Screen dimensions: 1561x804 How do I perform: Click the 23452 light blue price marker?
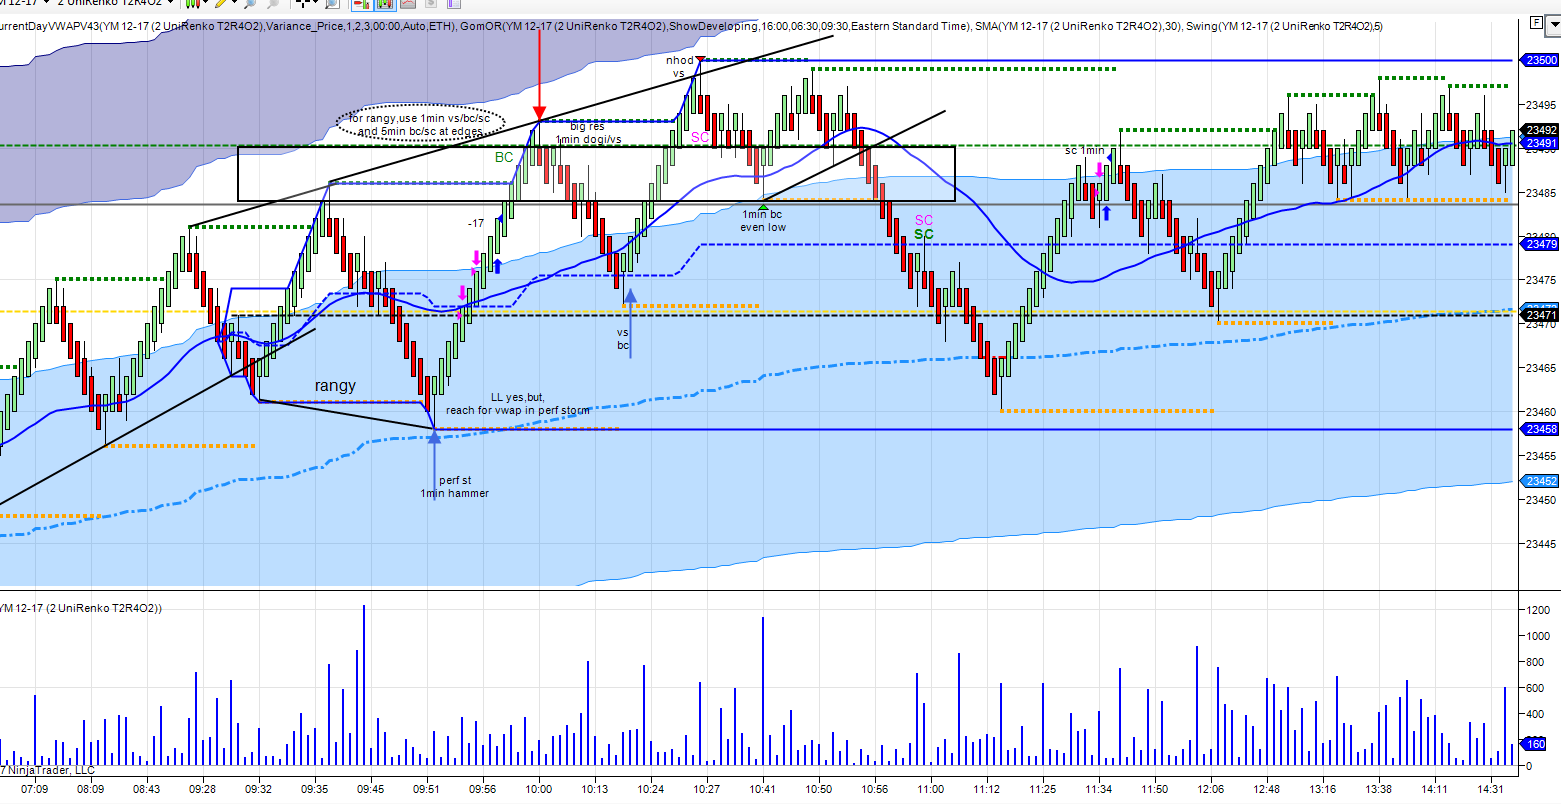[x=1540, y=481]
